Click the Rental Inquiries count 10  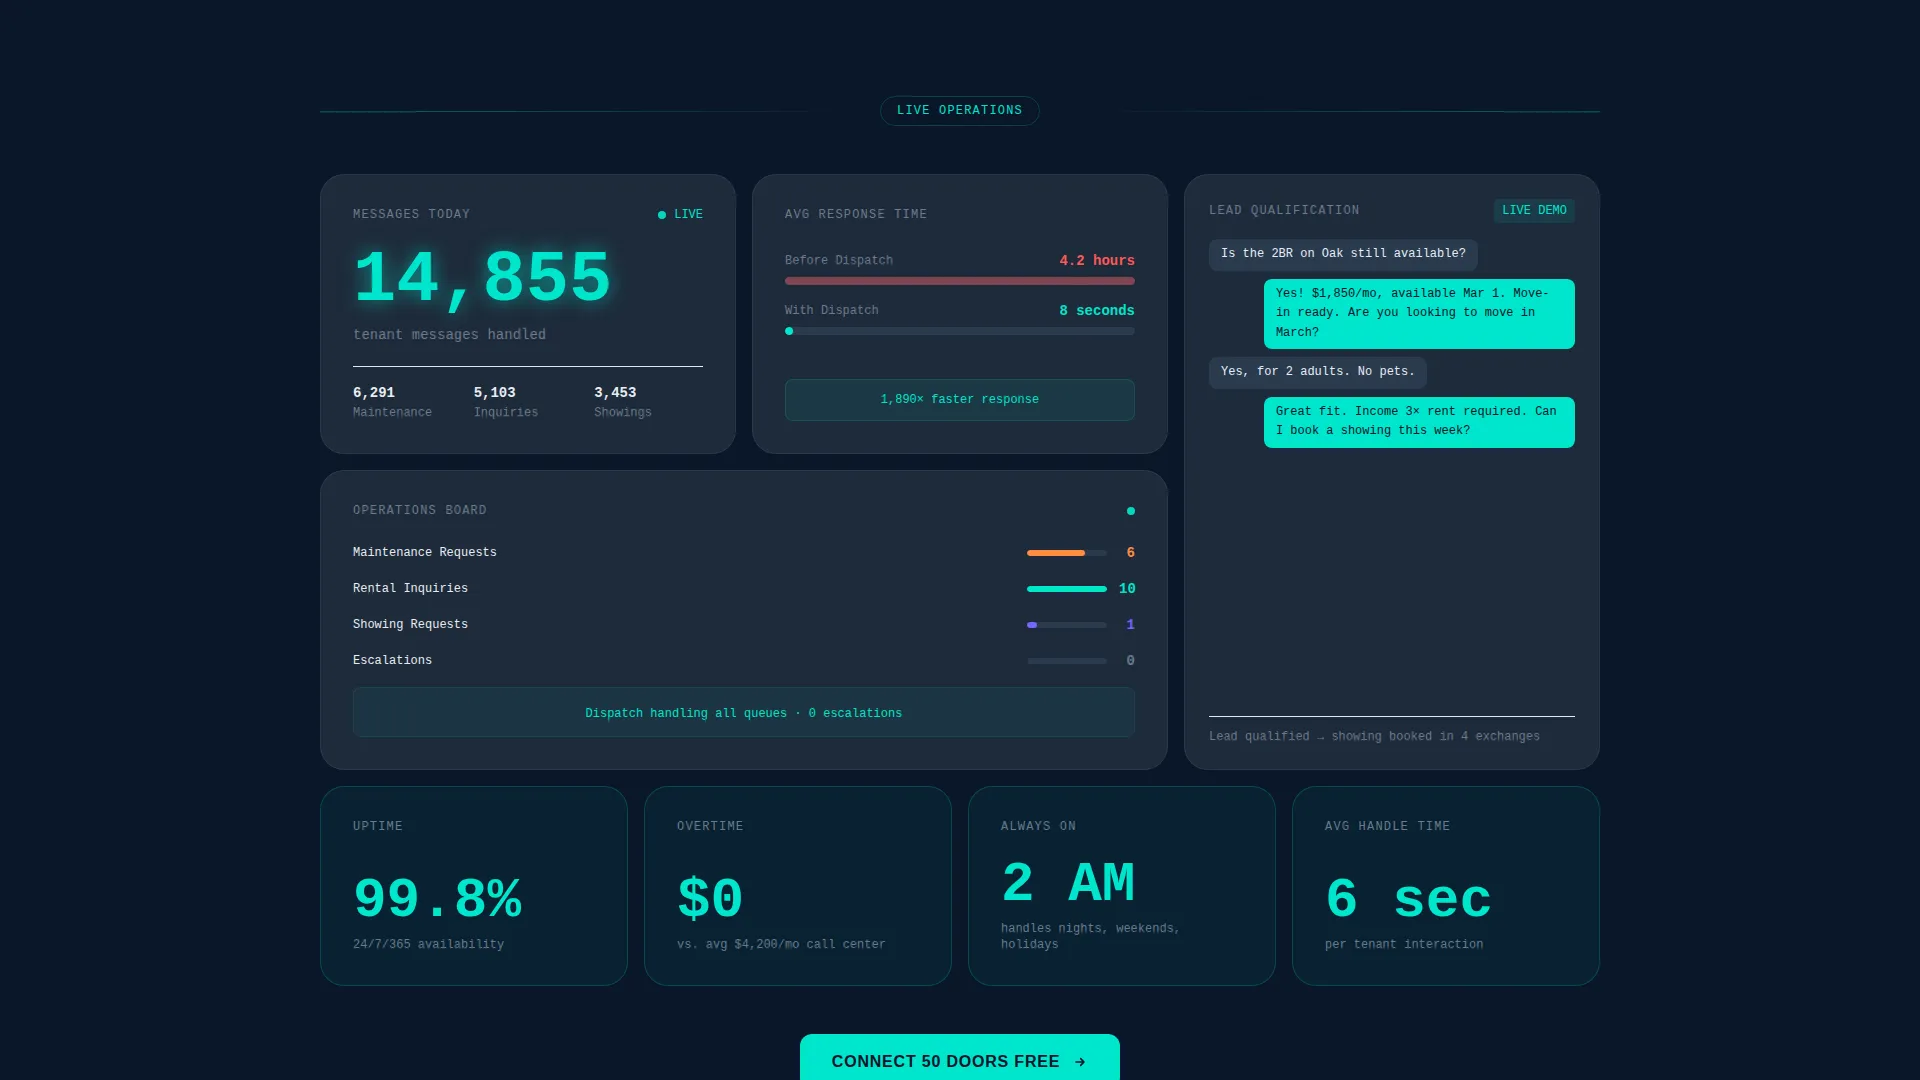pyautogui.click(x=1127, y=589)
